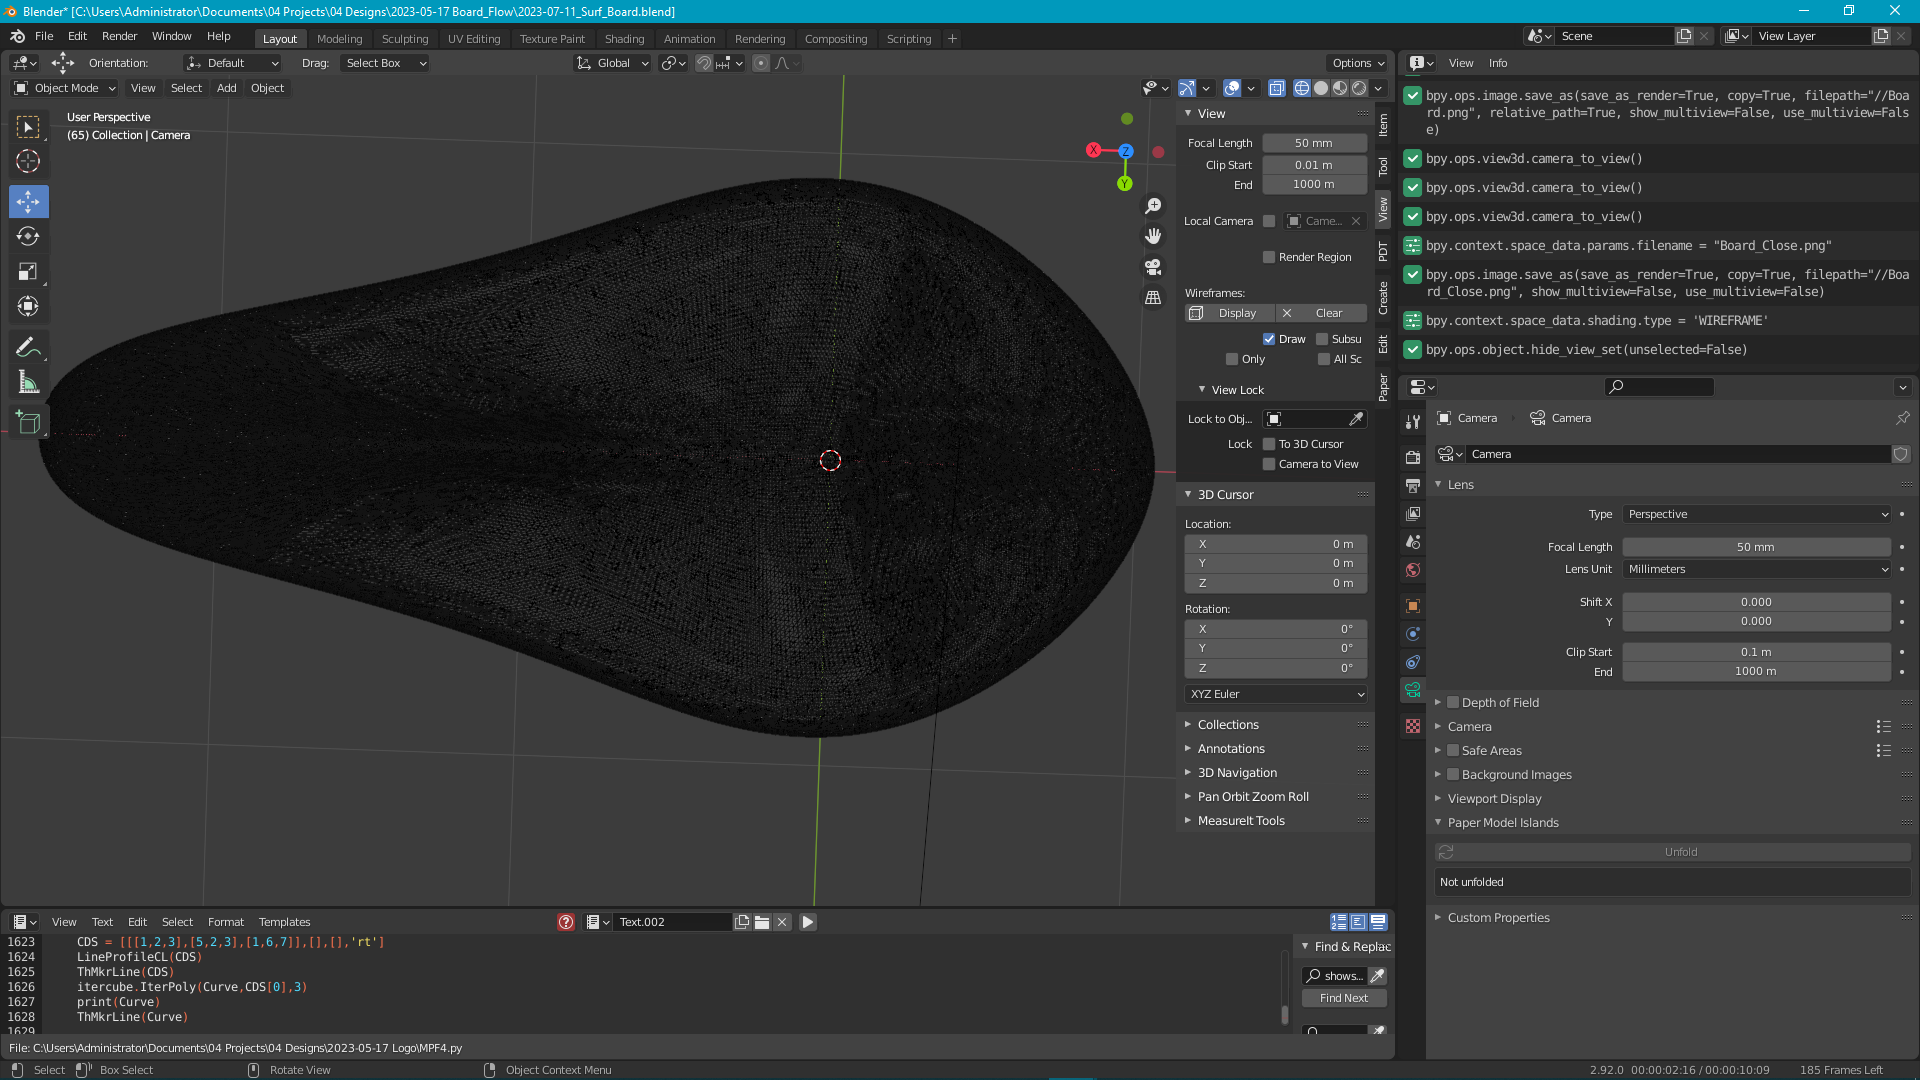Click the viewport zoom magnifier icon
This screenshot has width=1920, height=1080.
point(1153,205)
